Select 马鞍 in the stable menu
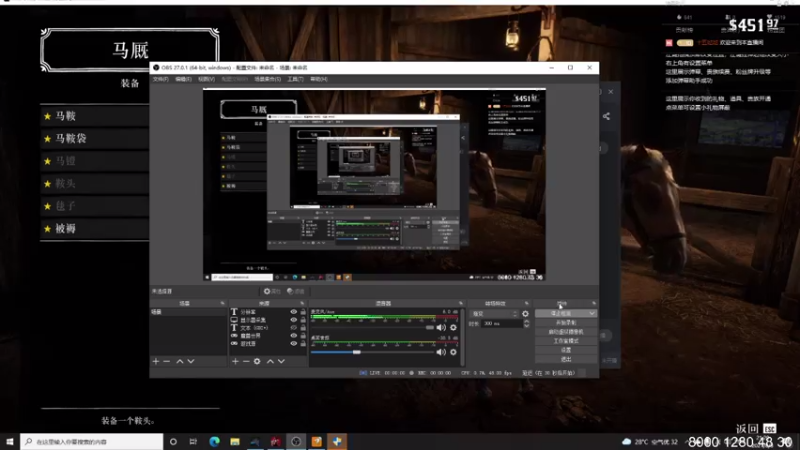This screenshot has height=450, width=800. click(x=95, y=116)
